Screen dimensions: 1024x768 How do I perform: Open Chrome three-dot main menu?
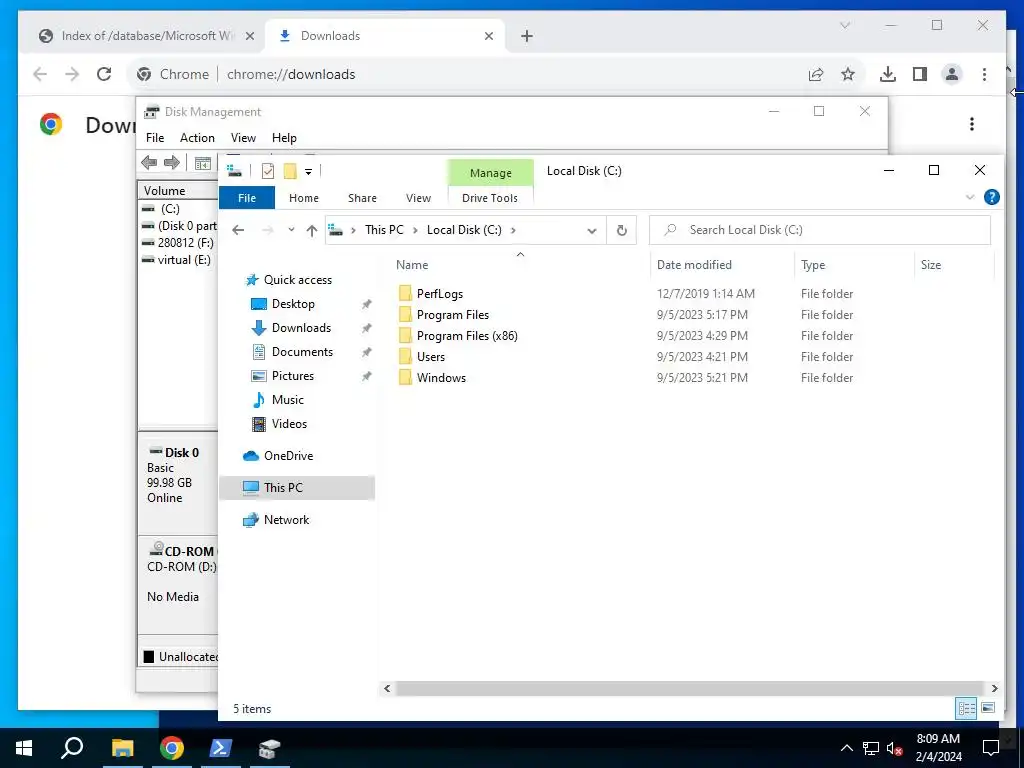click(x=984, y=74)
